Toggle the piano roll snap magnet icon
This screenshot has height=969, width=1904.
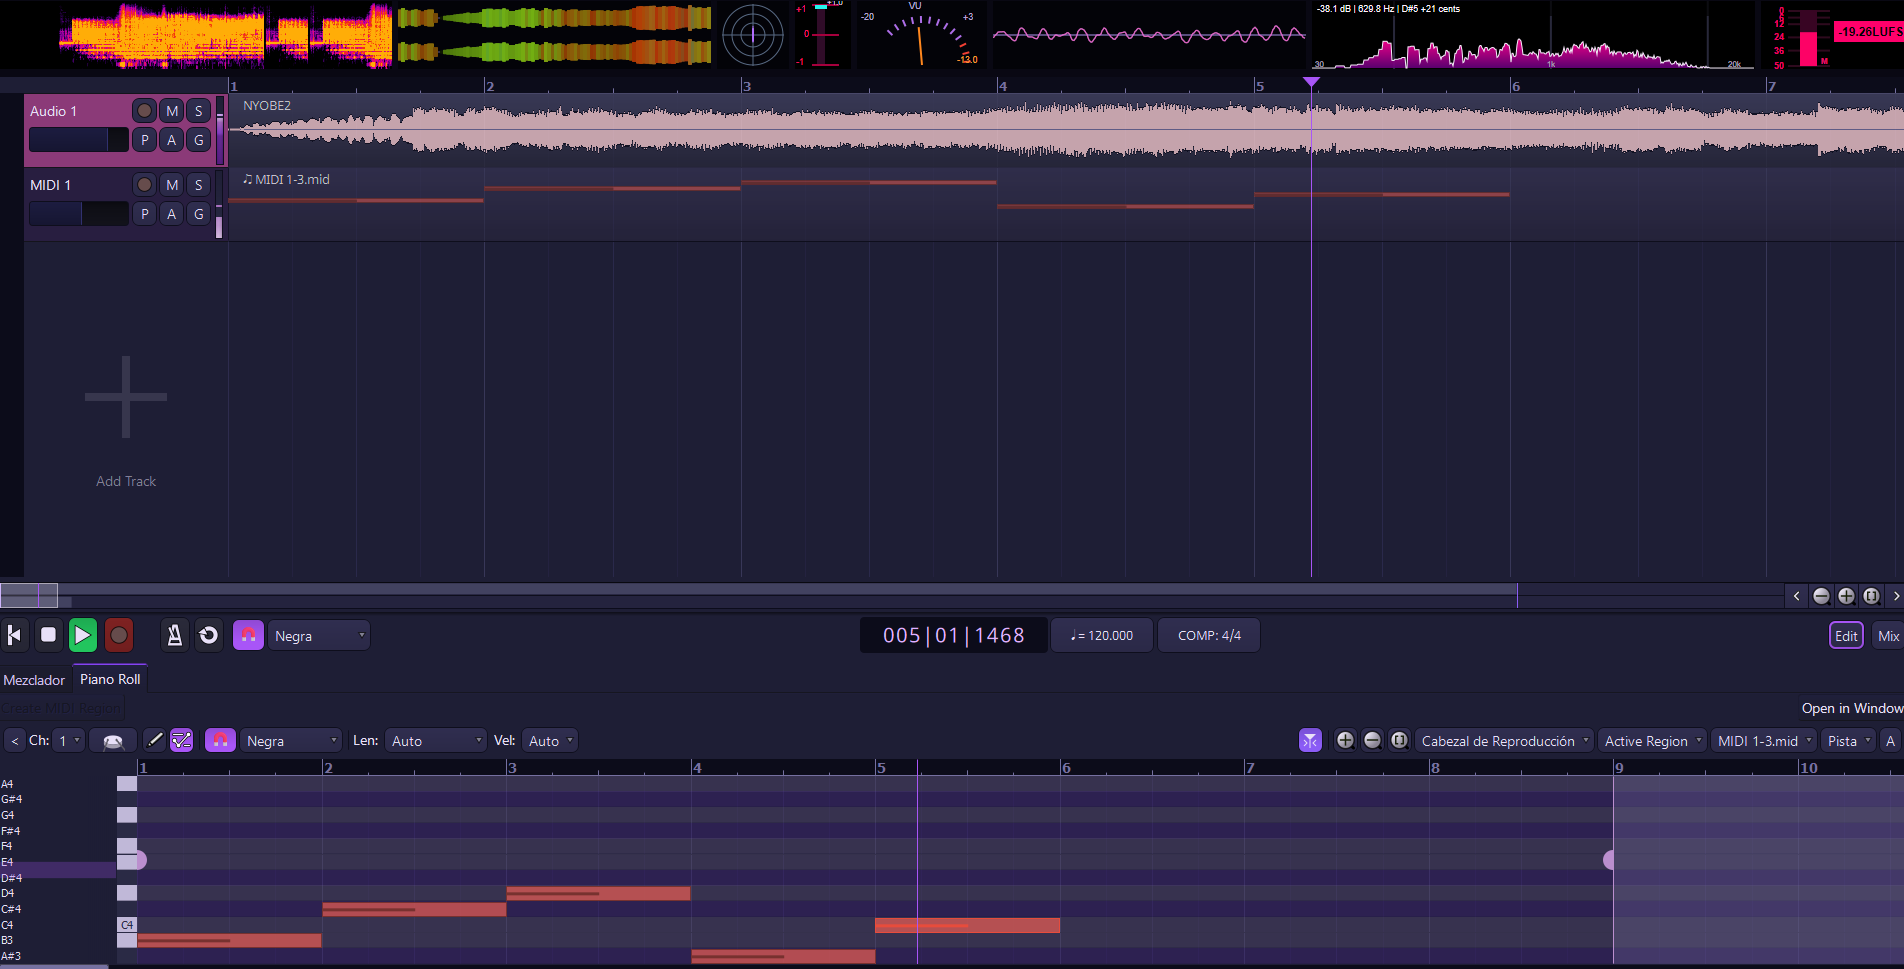[220, 740]
